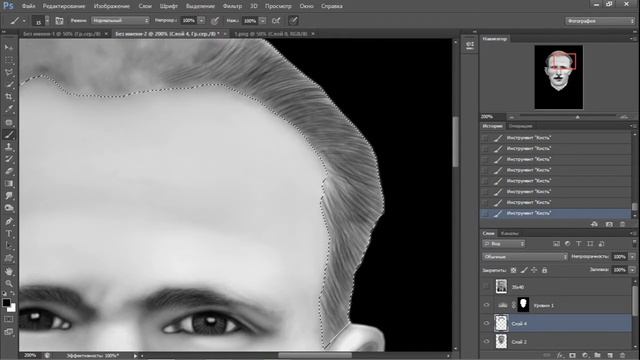This screenshot has width=640, height=360.
Task: Toggle airbrush mode in options bar
Action: (x=276, y=20)
